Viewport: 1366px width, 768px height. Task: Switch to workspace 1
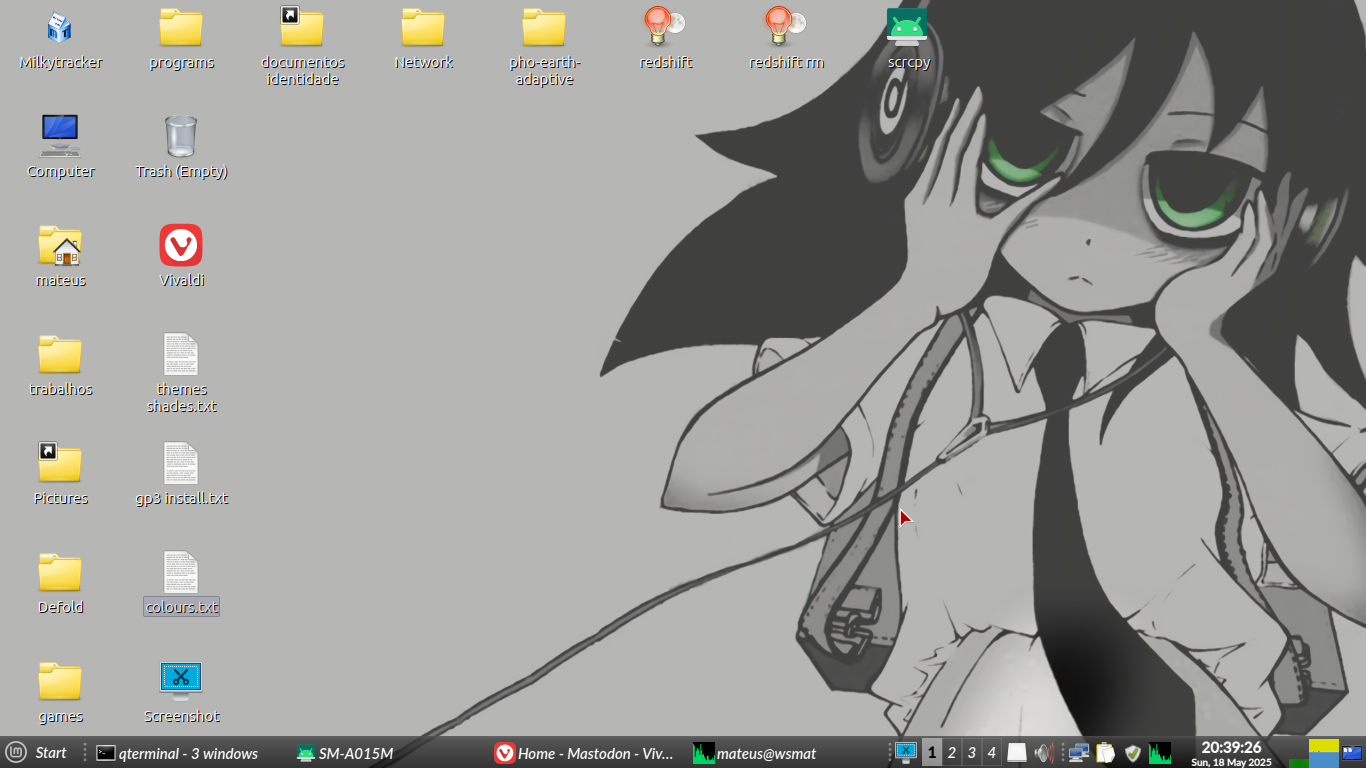[931, 753]
